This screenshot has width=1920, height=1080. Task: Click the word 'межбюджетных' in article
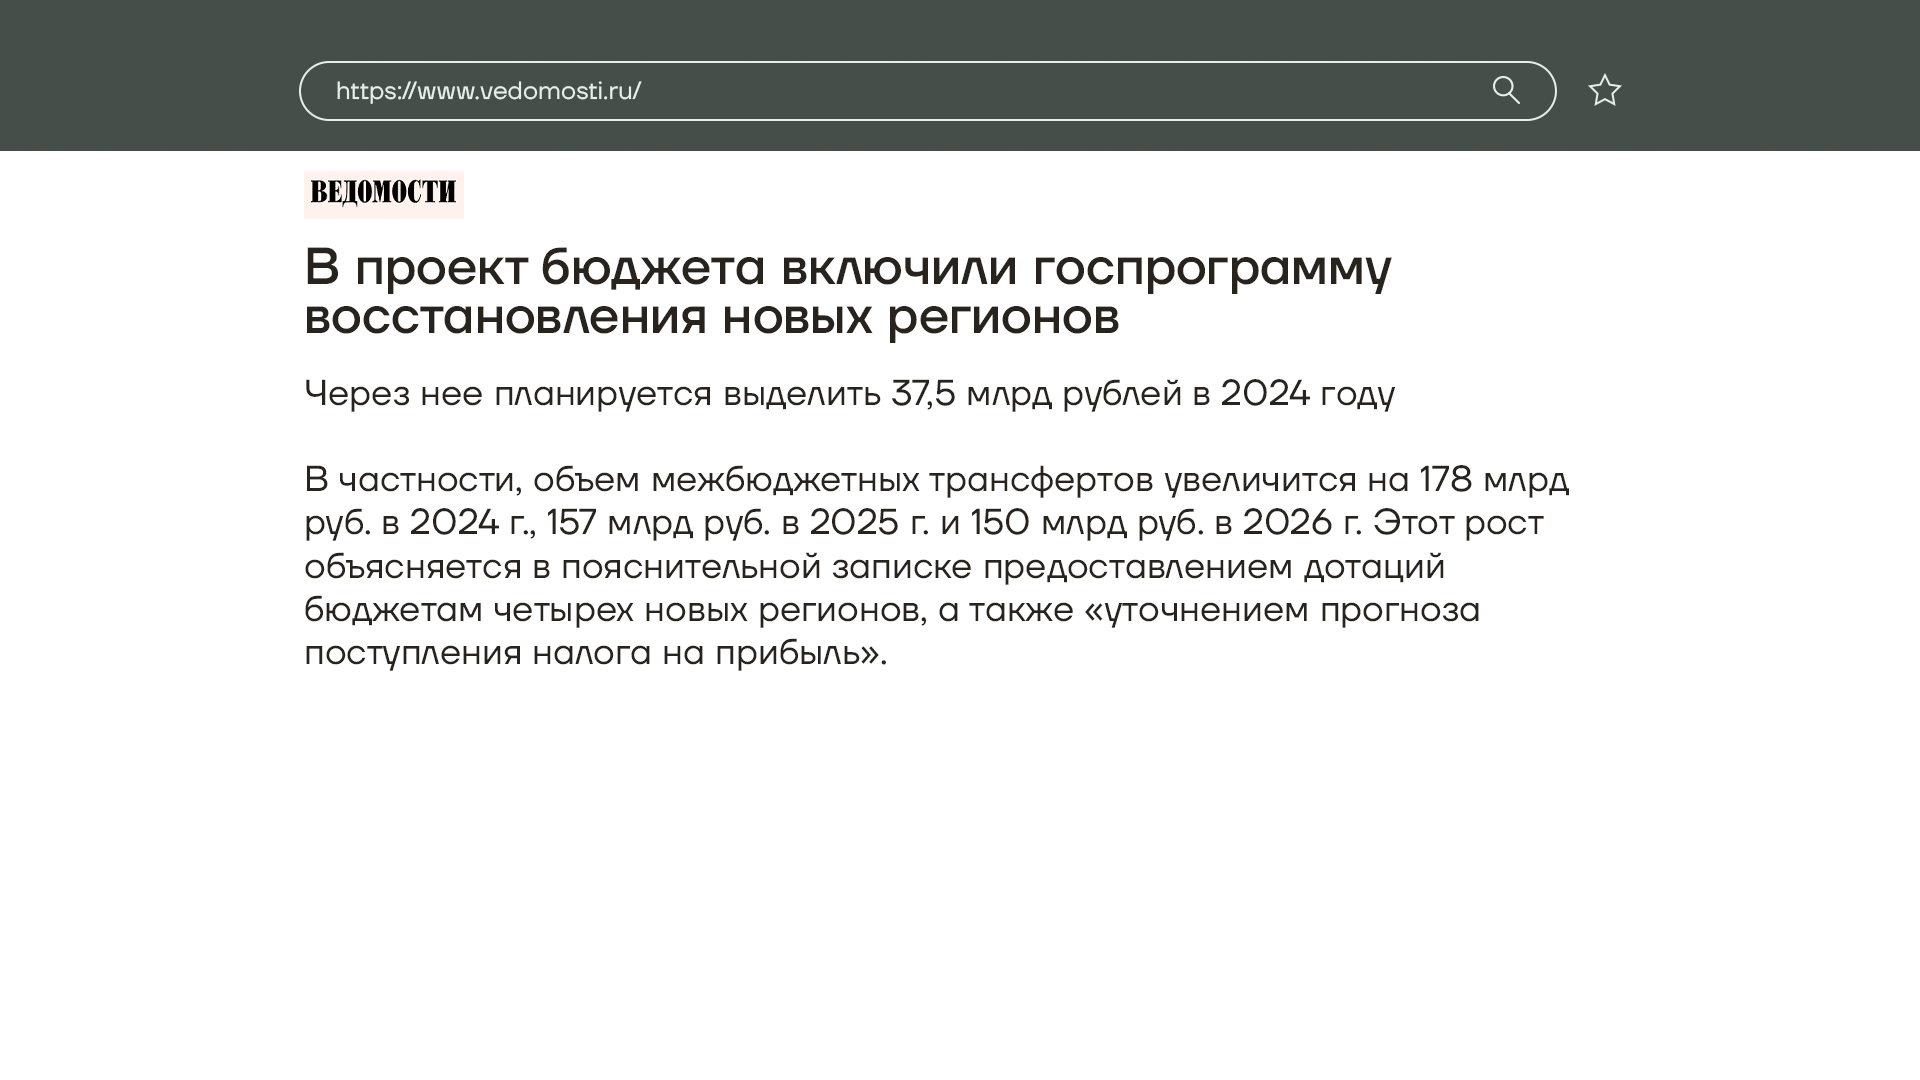click(784, 480)
